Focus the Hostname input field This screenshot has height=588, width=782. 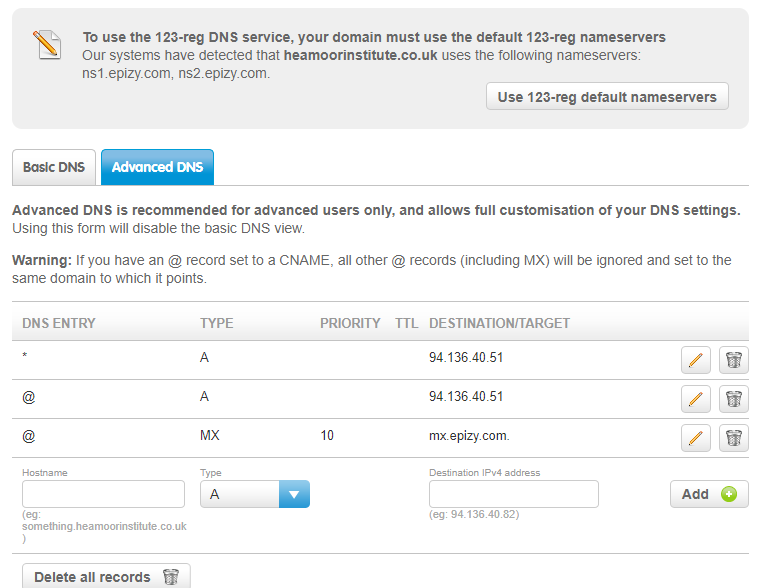[x=103, y=494]
